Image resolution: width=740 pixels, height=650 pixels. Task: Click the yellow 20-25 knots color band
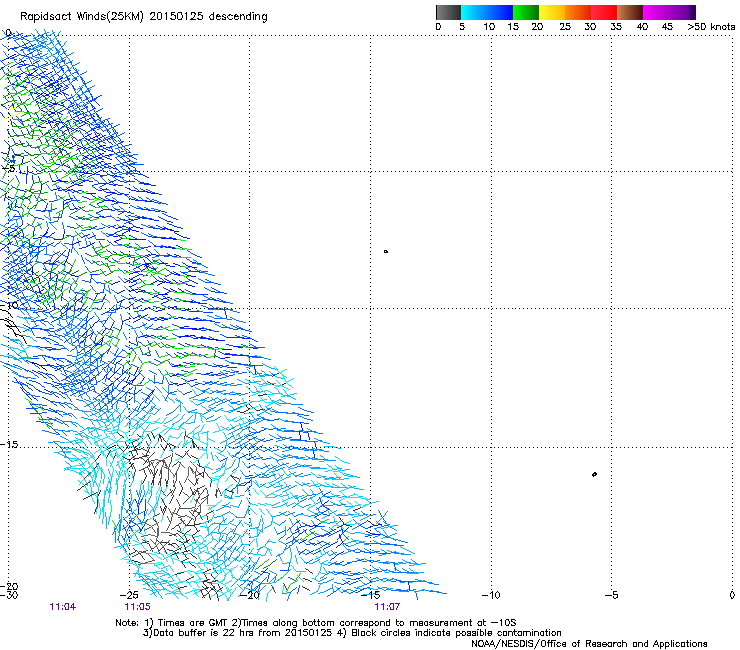click(552, 12)
